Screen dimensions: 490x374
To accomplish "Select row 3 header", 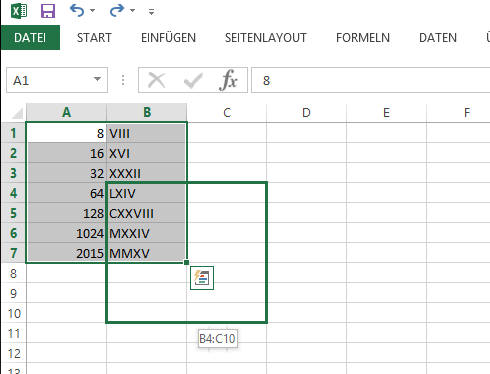I will (14, 173).
